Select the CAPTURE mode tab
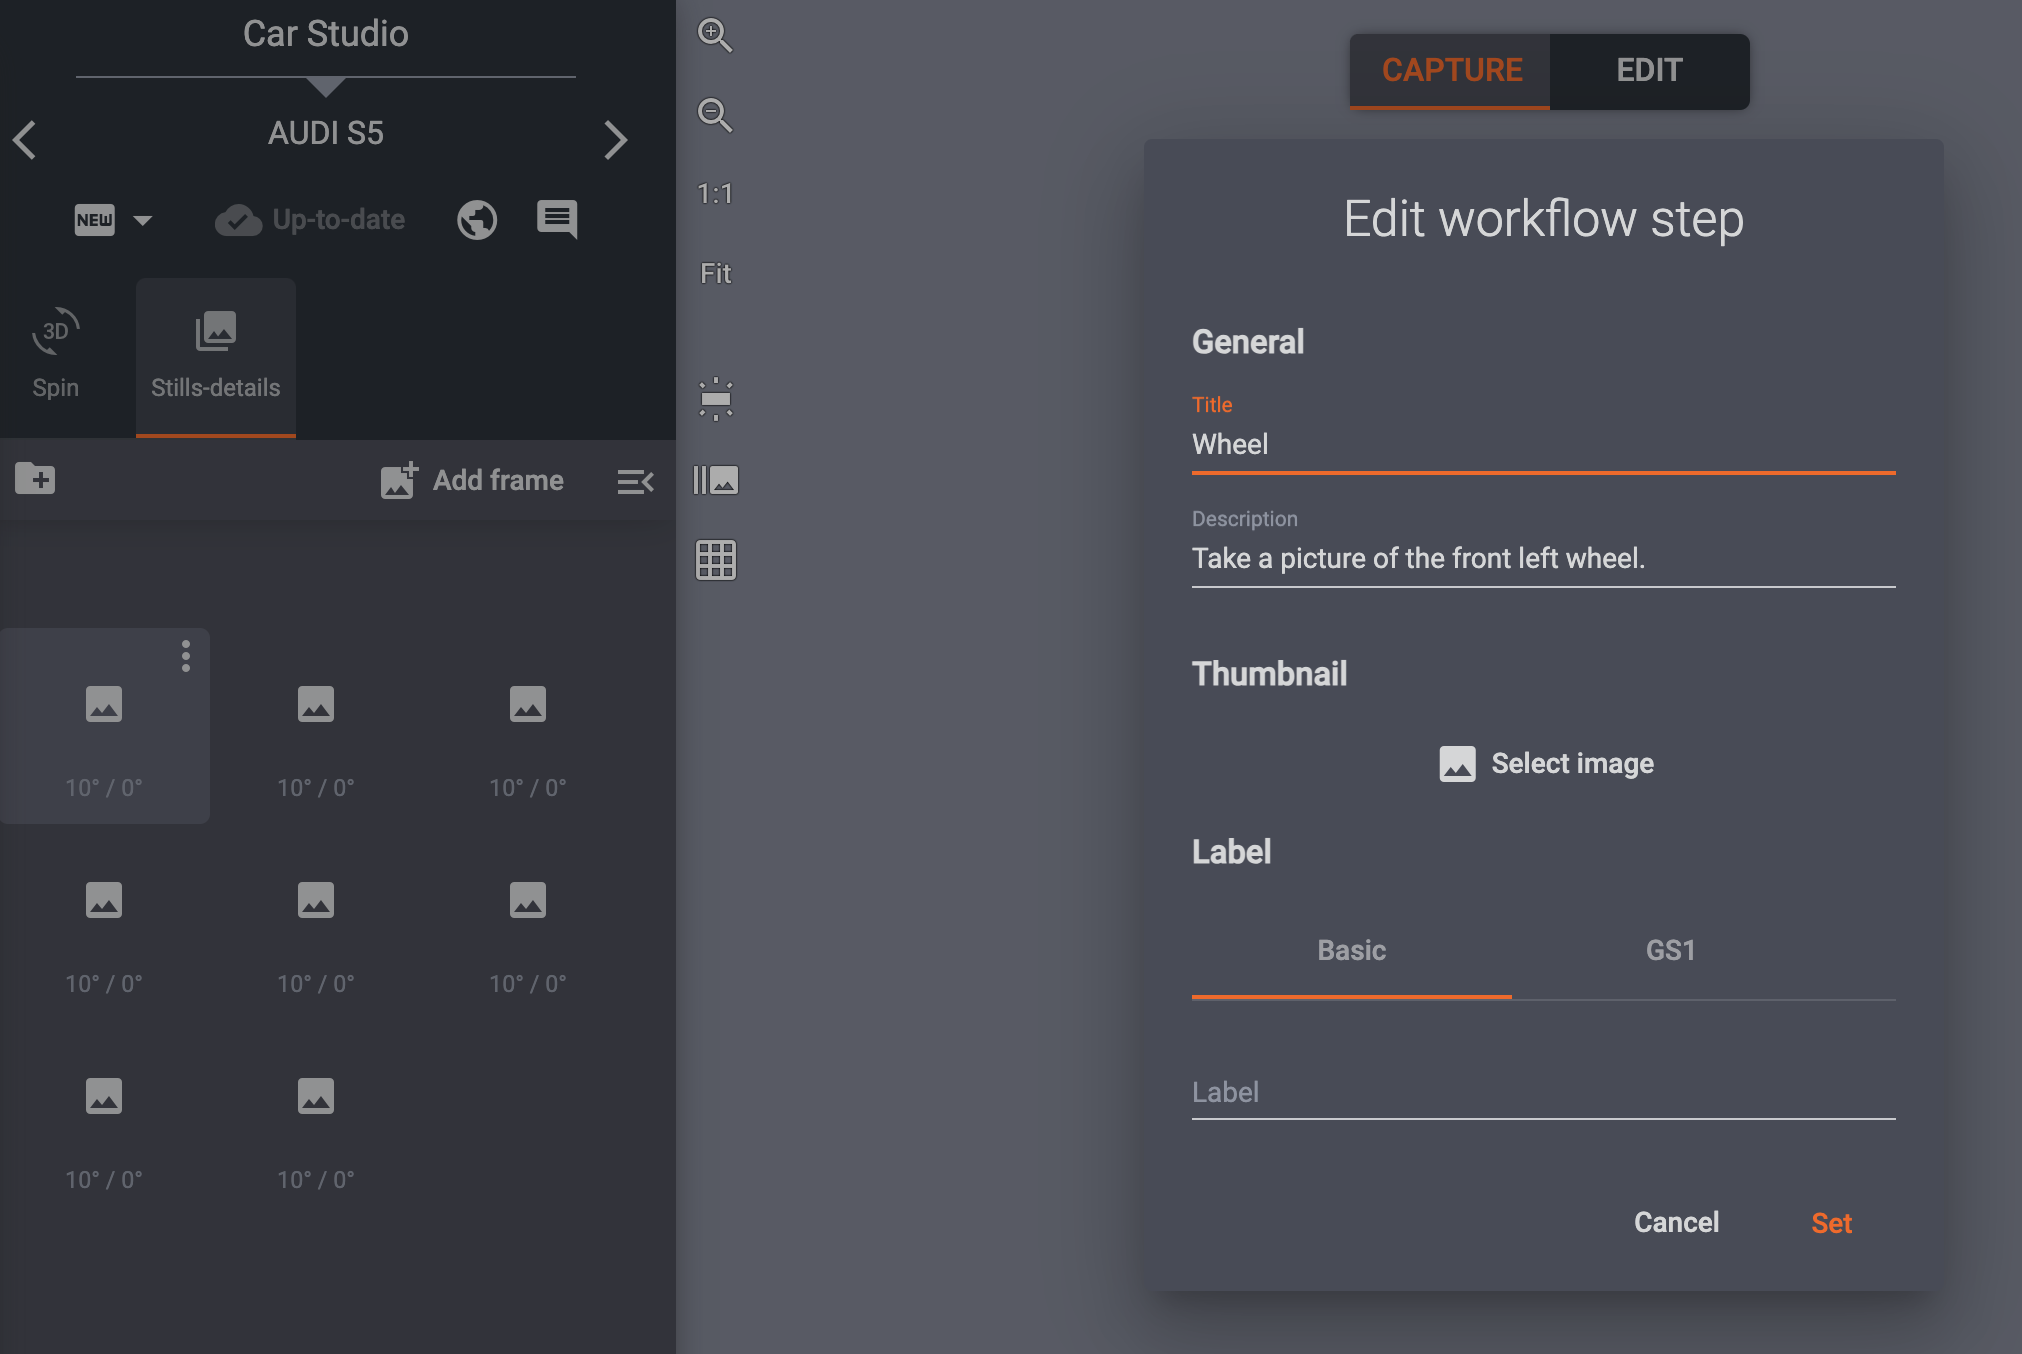Screen dimensions: 2022x1354 pyautogui.click(x=1451, y=70)
